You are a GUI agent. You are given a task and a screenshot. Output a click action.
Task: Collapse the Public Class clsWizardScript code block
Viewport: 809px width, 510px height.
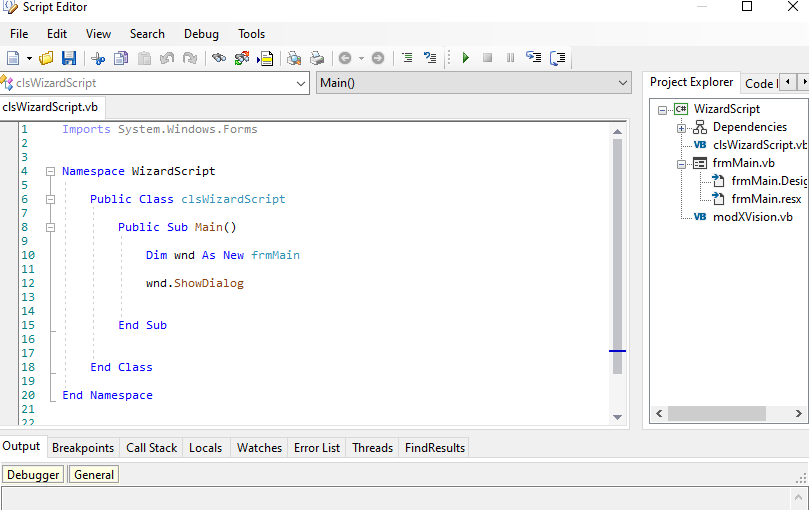50,199
